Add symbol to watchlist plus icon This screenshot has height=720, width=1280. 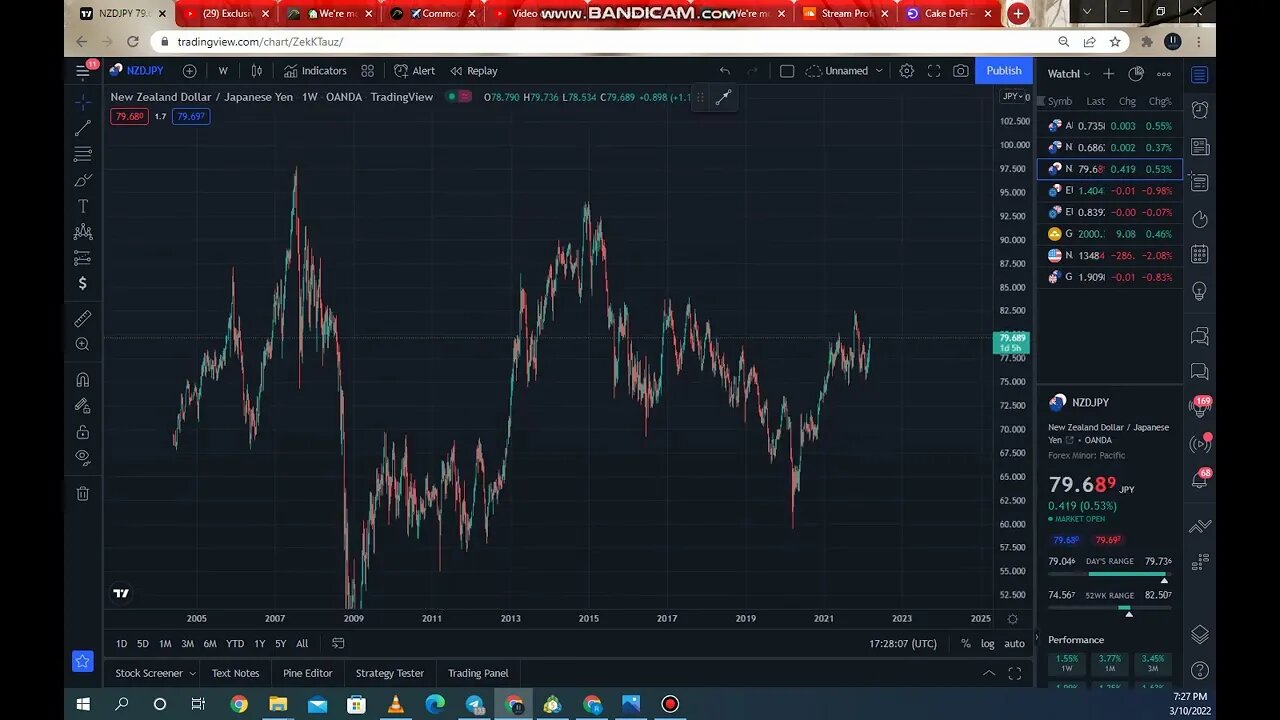(1108, 74)
